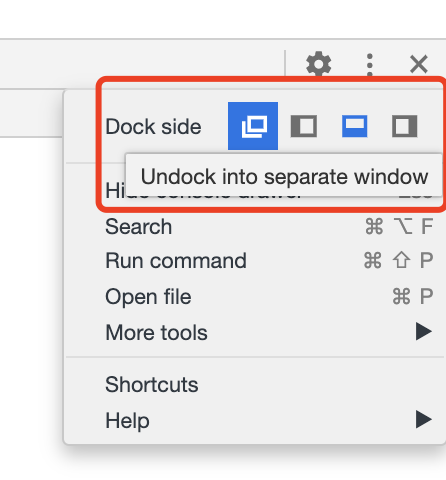Expand the arrow beside More tools

[424, 332]
